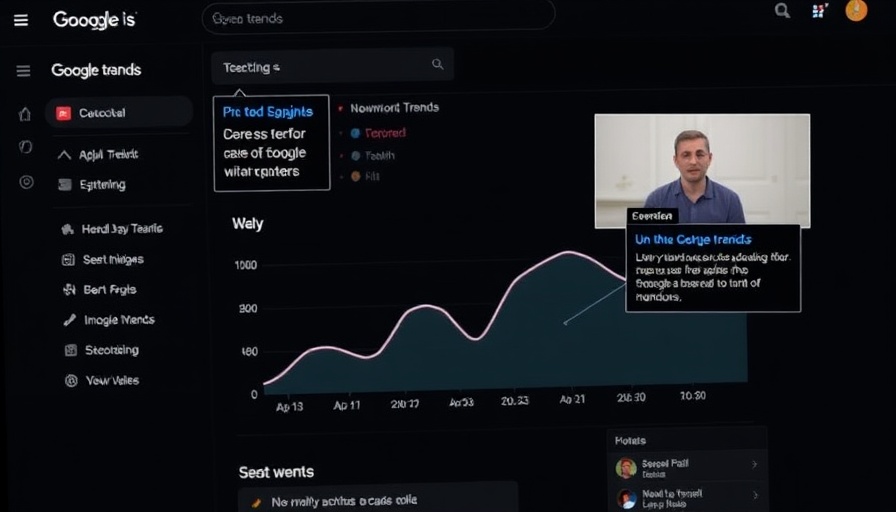Click the leaf-shaped icon in the rail
Screen dimensions: 896x512
[26, 147]
